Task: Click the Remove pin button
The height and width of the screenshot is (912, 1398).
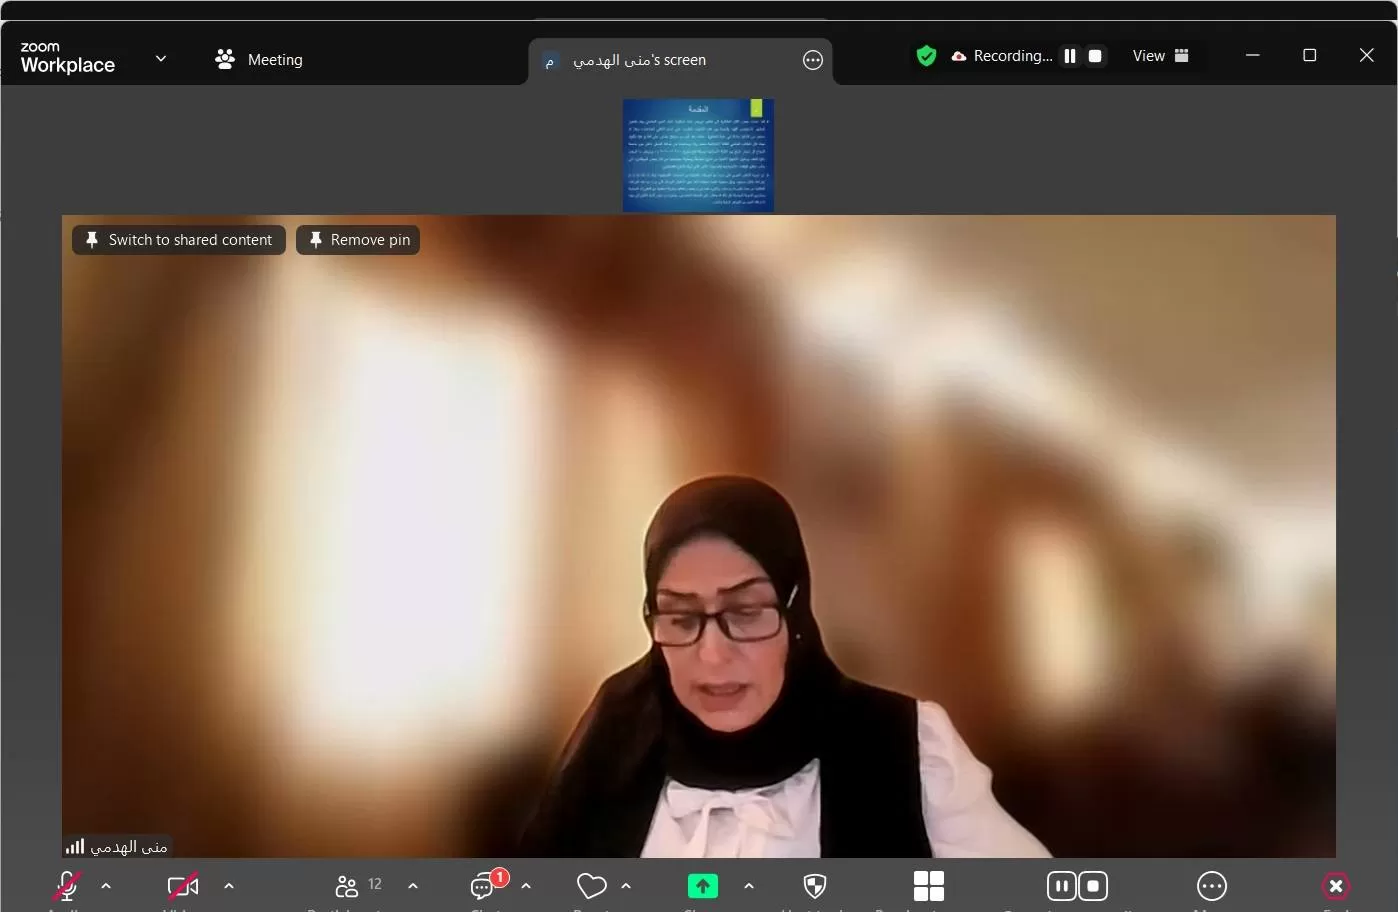Action: click(x=358, y=240)
